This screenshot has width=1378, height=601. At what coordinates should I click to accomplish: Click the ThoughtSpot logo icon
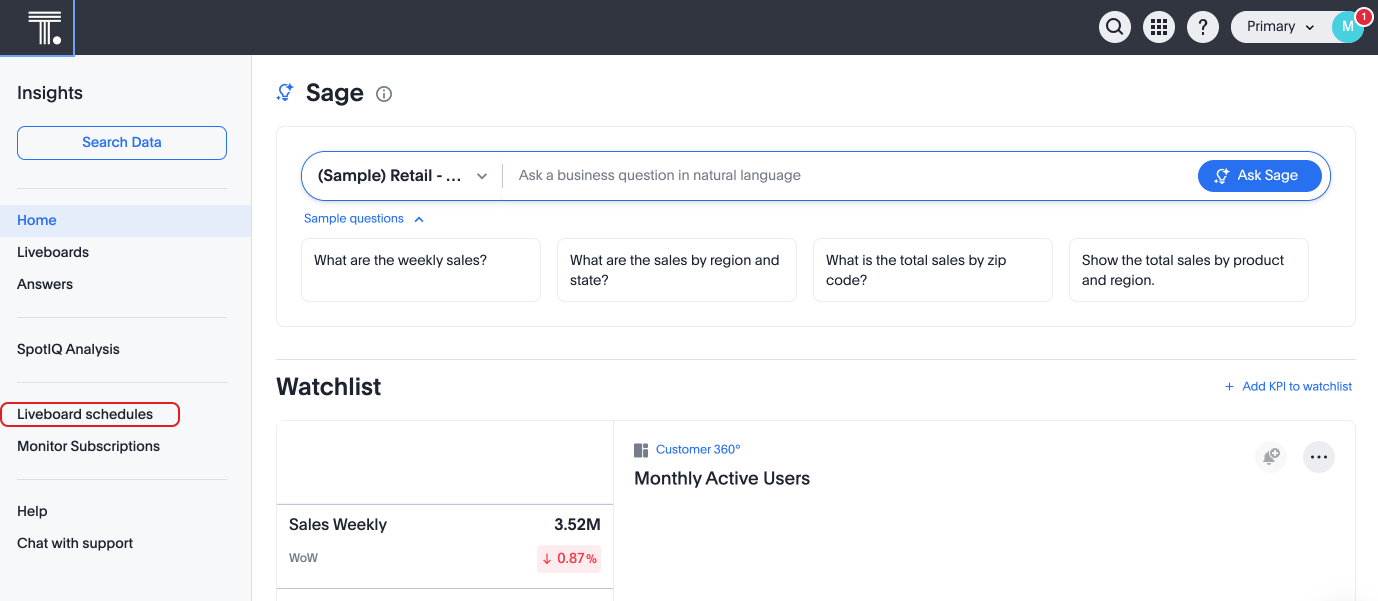click(44, 27)
